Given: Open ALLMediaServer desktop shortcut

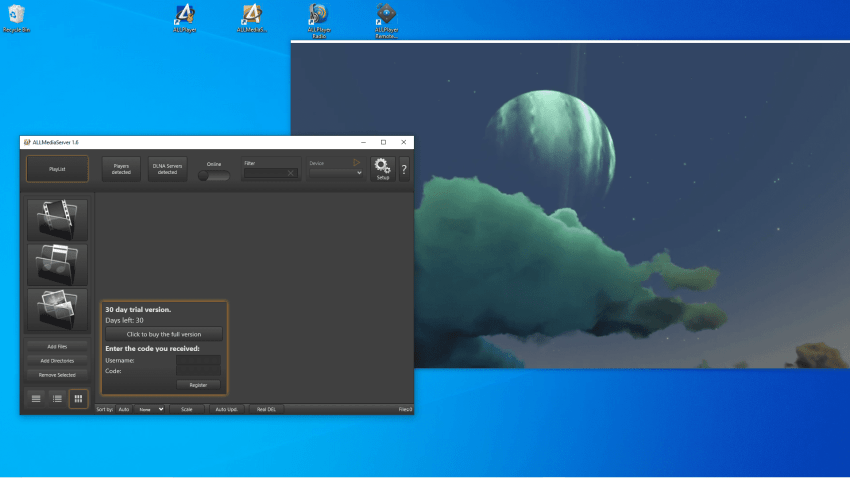Looking at the screenshot, I should pyautogui.click(x=252, y=18).
